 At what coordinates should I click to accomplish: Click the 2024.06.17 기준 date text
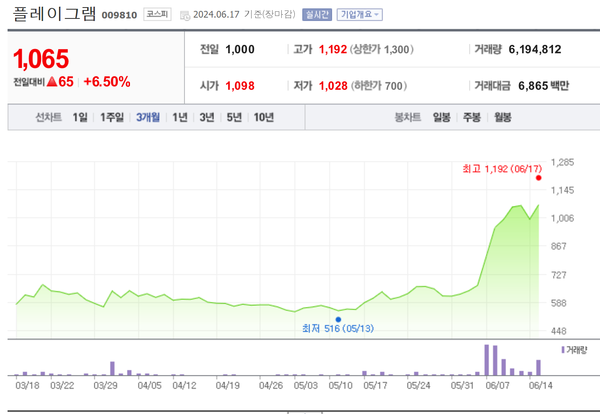pos(244,15)
